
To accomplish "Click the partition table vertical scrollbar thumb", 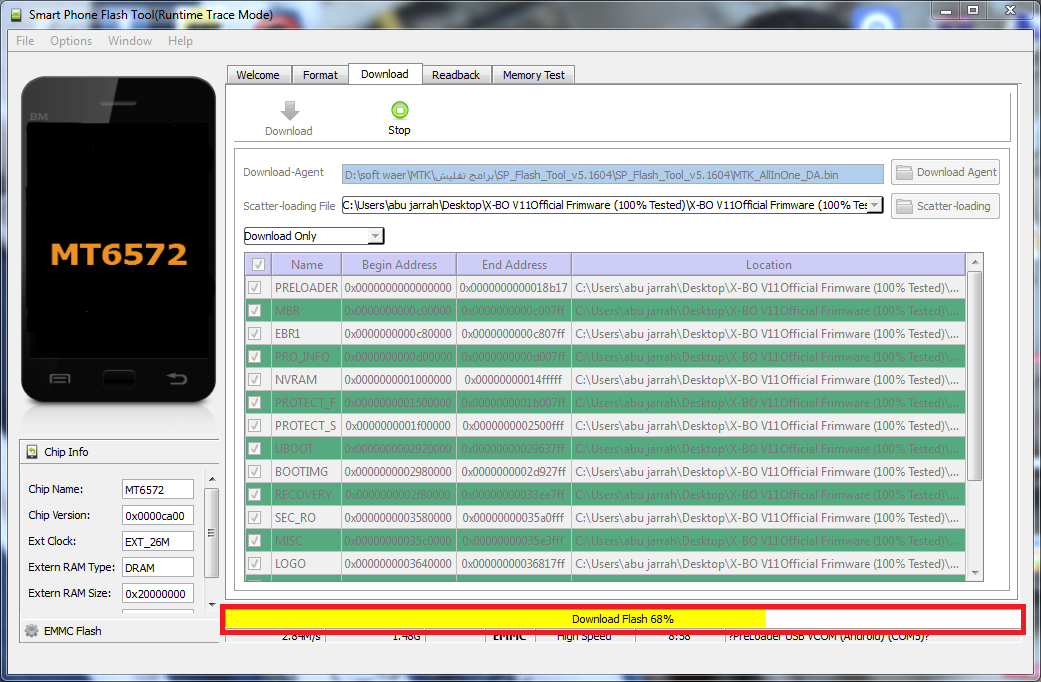I will click(975, 376).
